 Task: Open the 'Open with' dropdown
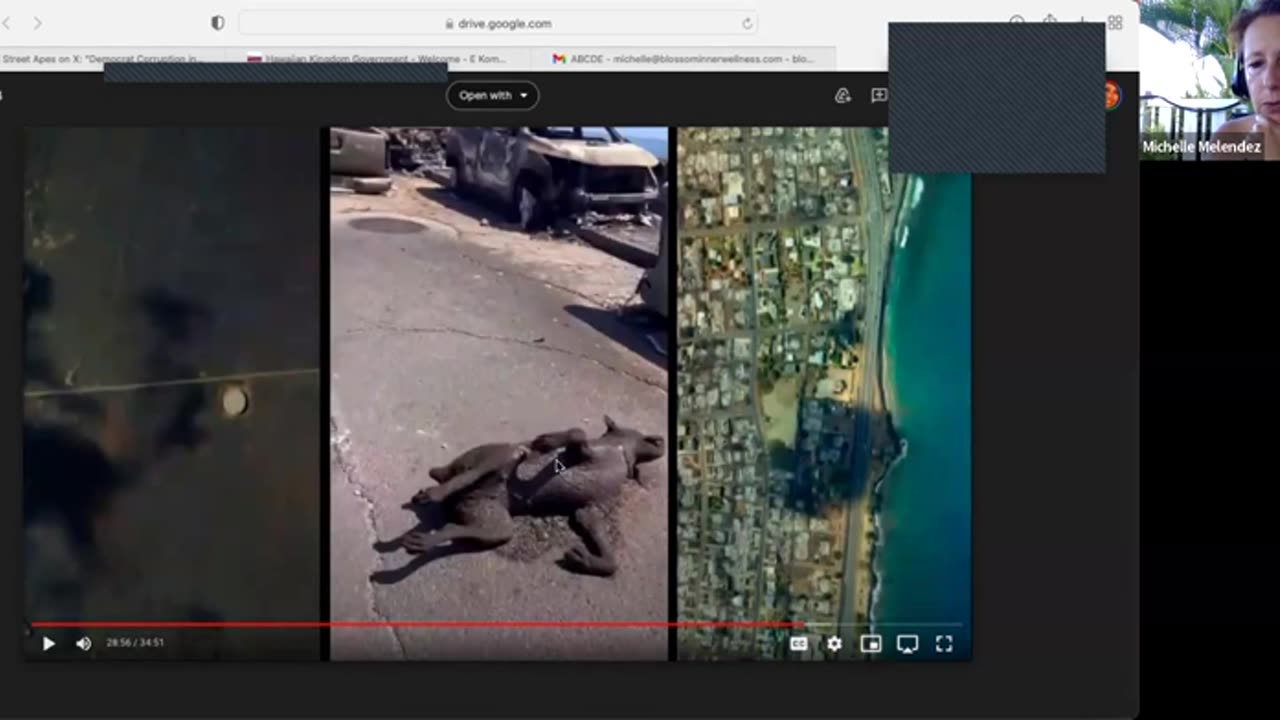coord(492,95)
